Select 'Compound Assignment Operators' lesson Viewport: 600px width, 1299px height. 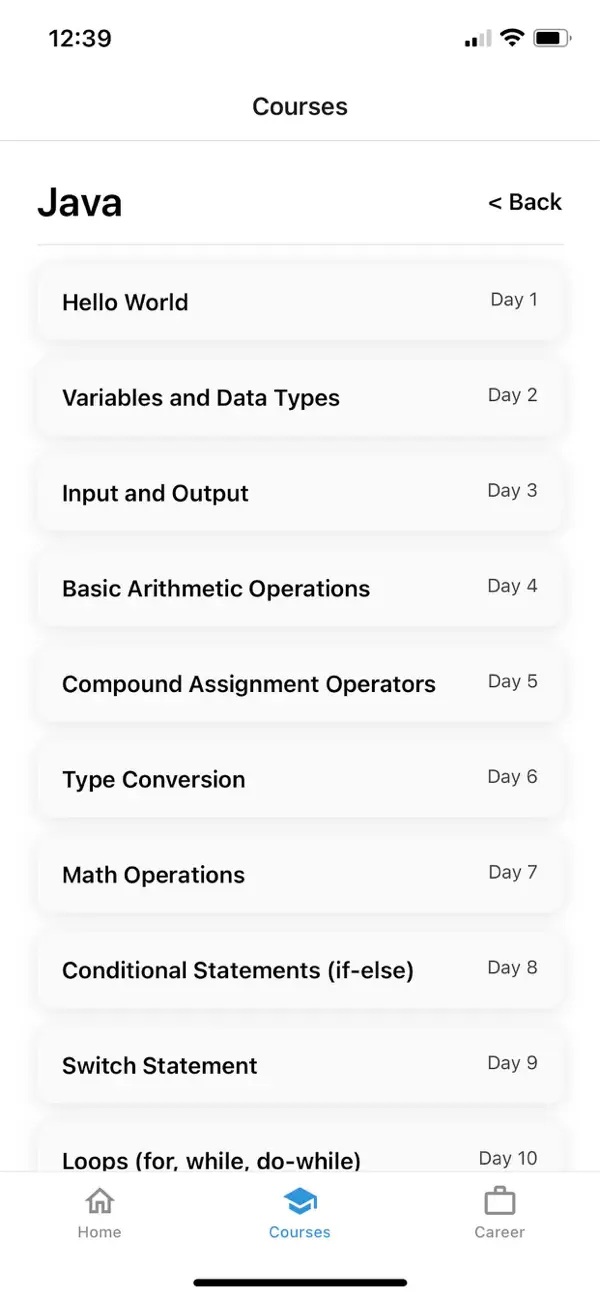click(x=299, y=684)
